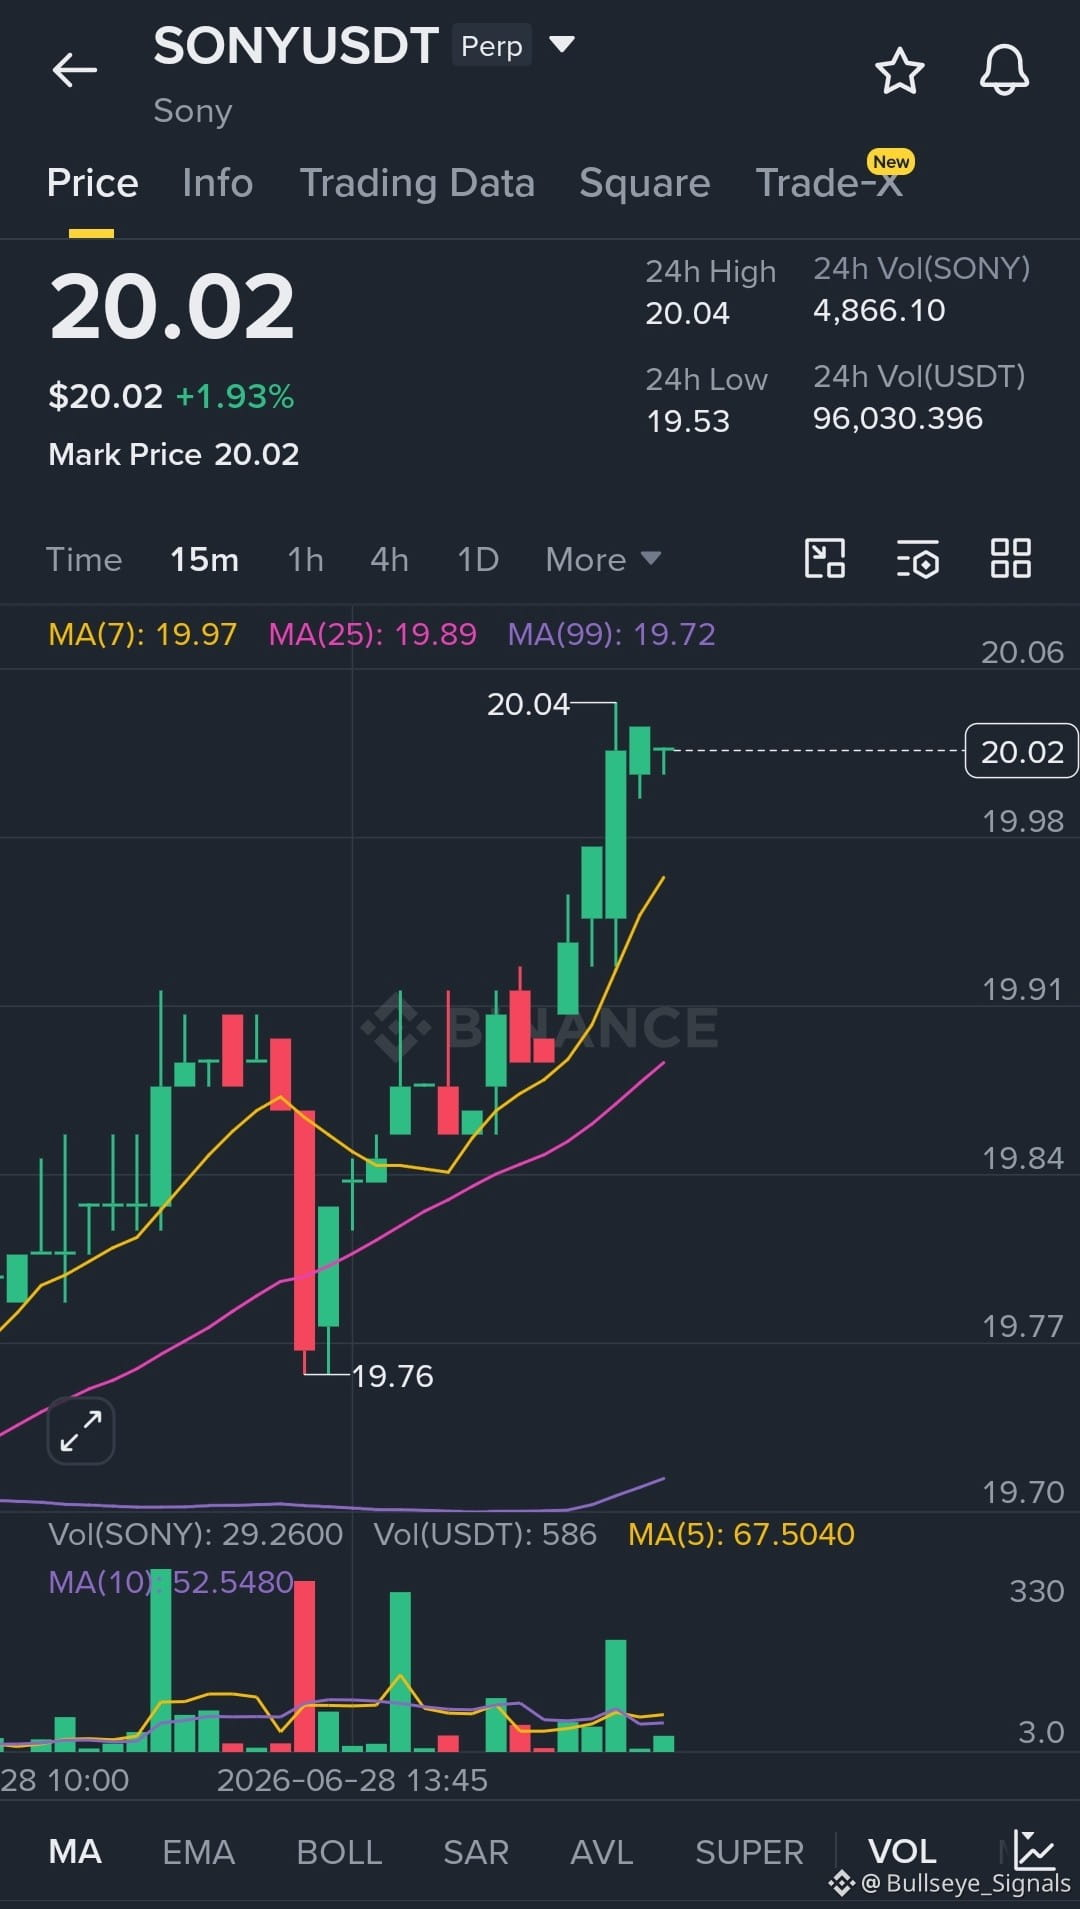Open the multi-chart grid layout icon

1010,558
